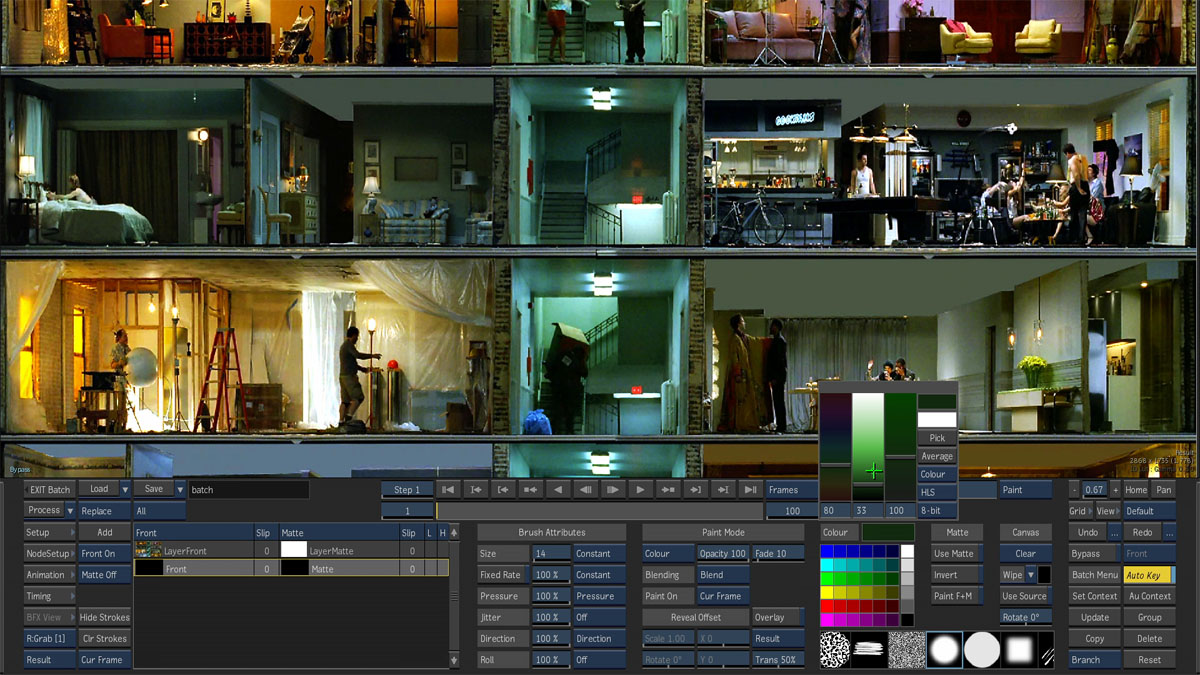This screenshot has width=1200, height=675.
Task: Click the Clear canvas button
Action: [1026, 554]
